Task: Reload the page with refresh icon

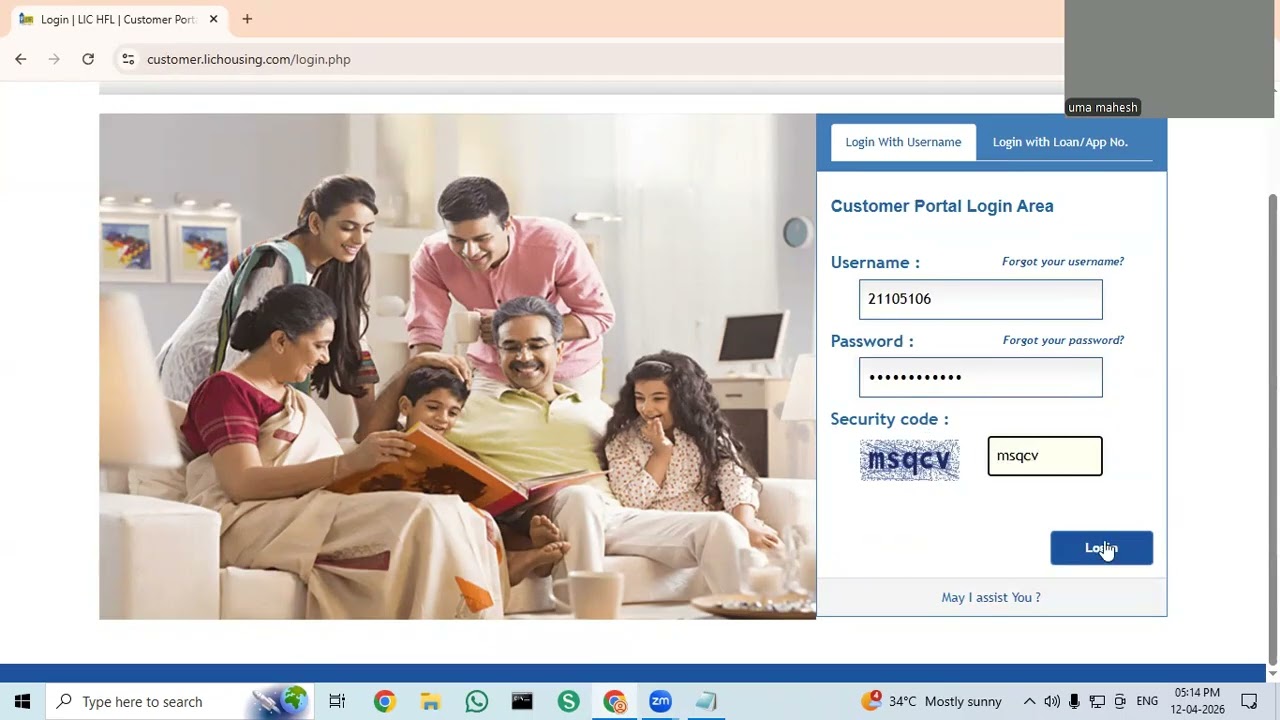Action: [x=88, y=59]
